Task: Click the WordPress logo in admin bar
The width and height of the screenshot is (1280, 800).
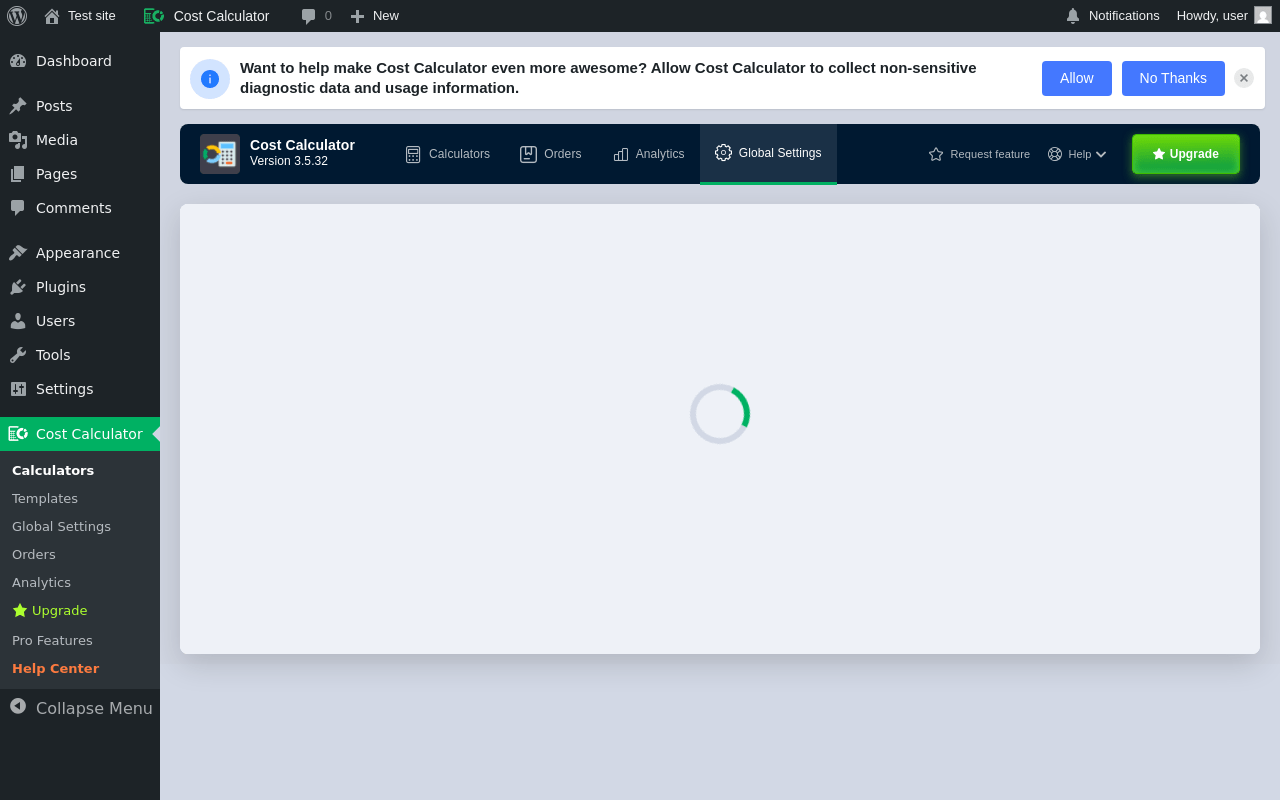Action: 17,16
